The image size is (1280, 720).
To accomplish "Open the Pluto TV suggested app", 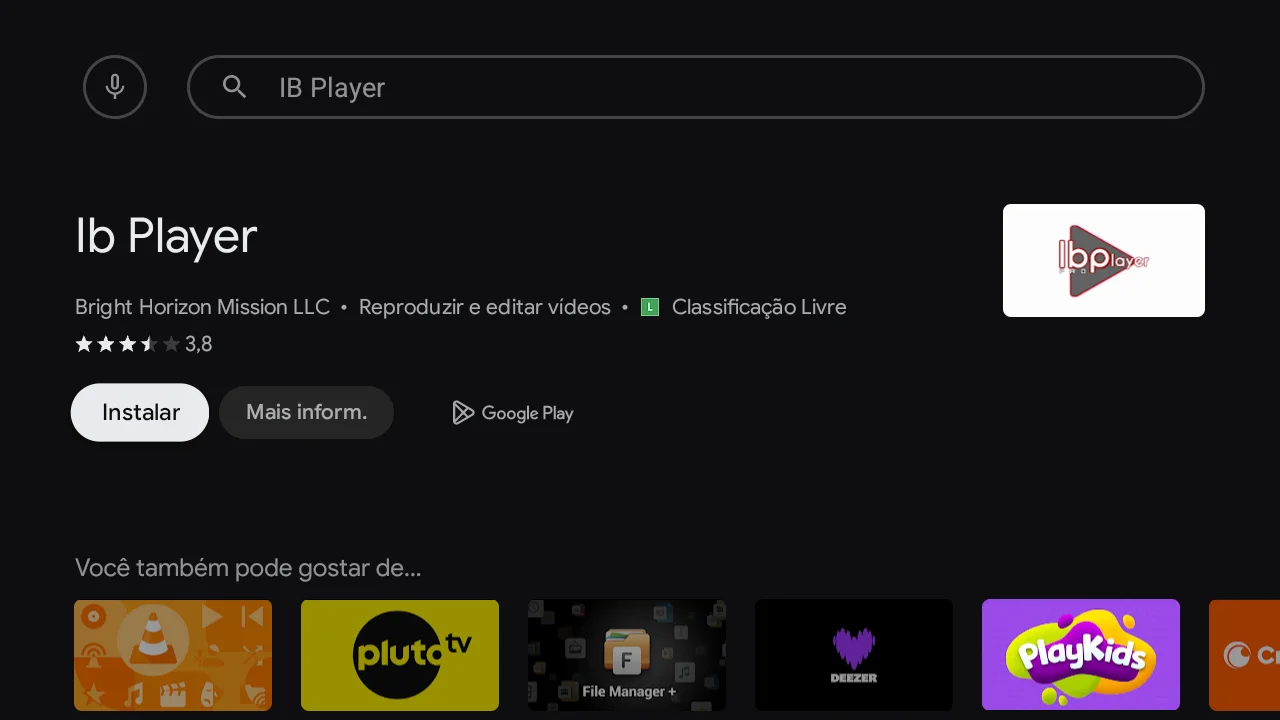I will [x=400, y=655].
